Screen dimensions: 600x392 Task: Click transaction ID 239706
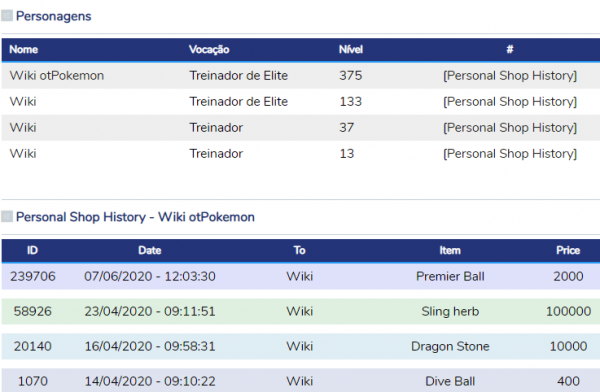(33, 276)
